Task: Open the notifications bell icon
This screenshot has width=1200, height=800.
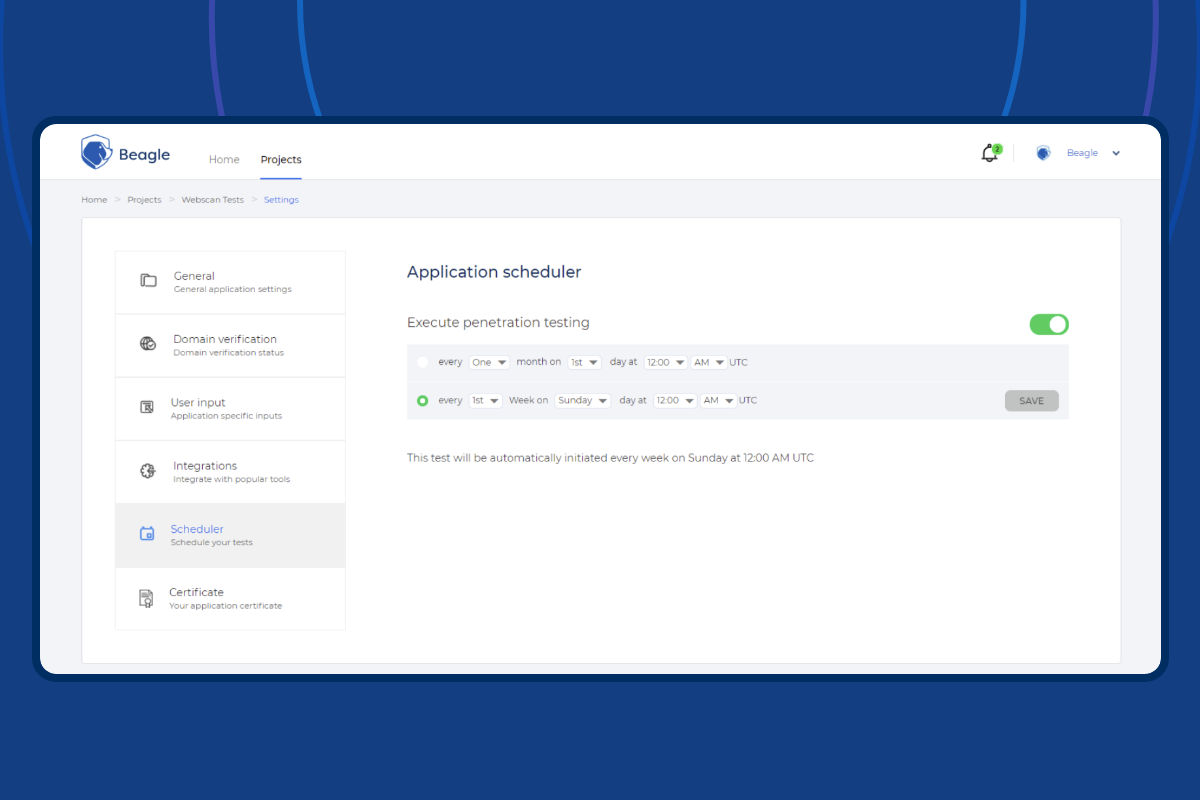Action: pos(989,153)
